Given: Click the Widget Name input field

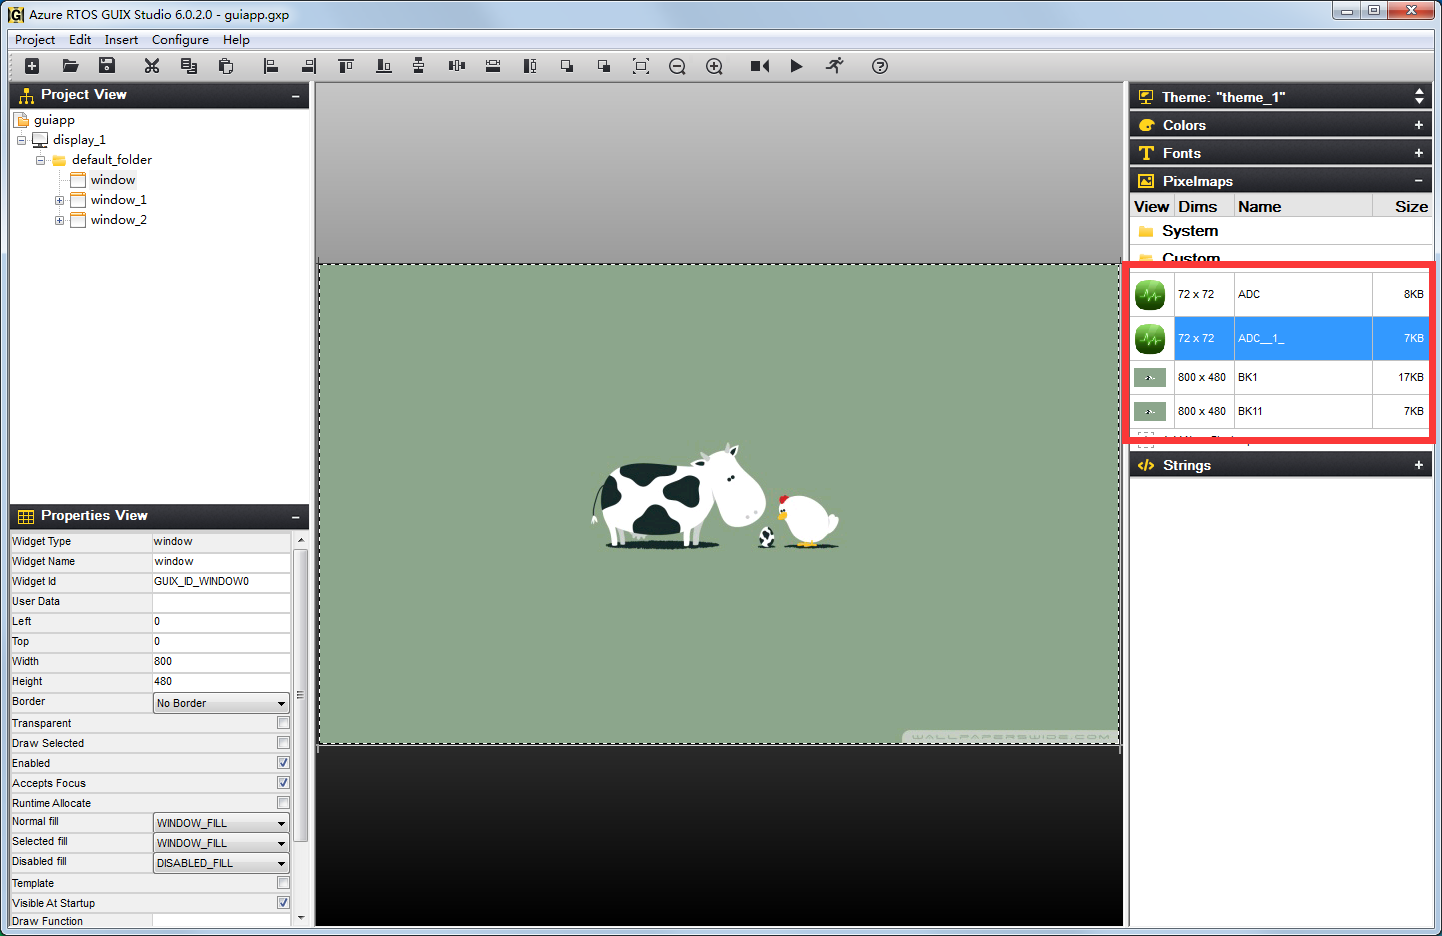Looking at the screenshot, I should (x=221, y=562).
